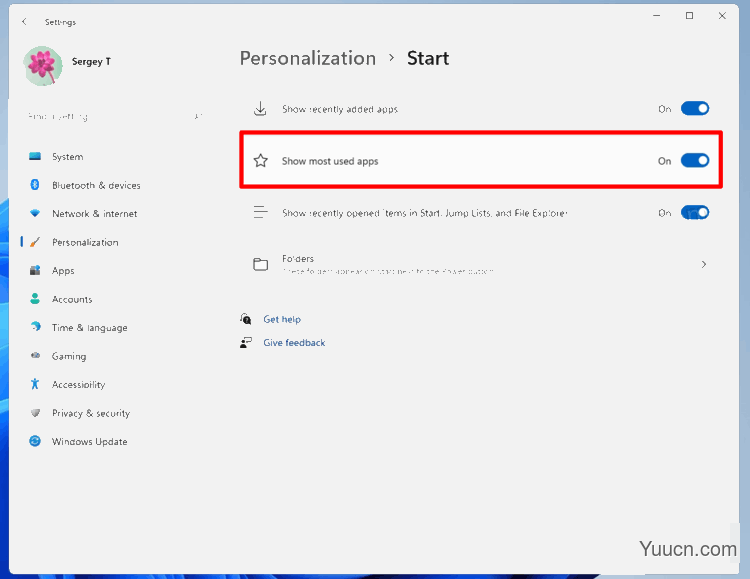Click the list icon for recently opened items
This screenshot has height=579, width=750.
[x=260, y=212]
